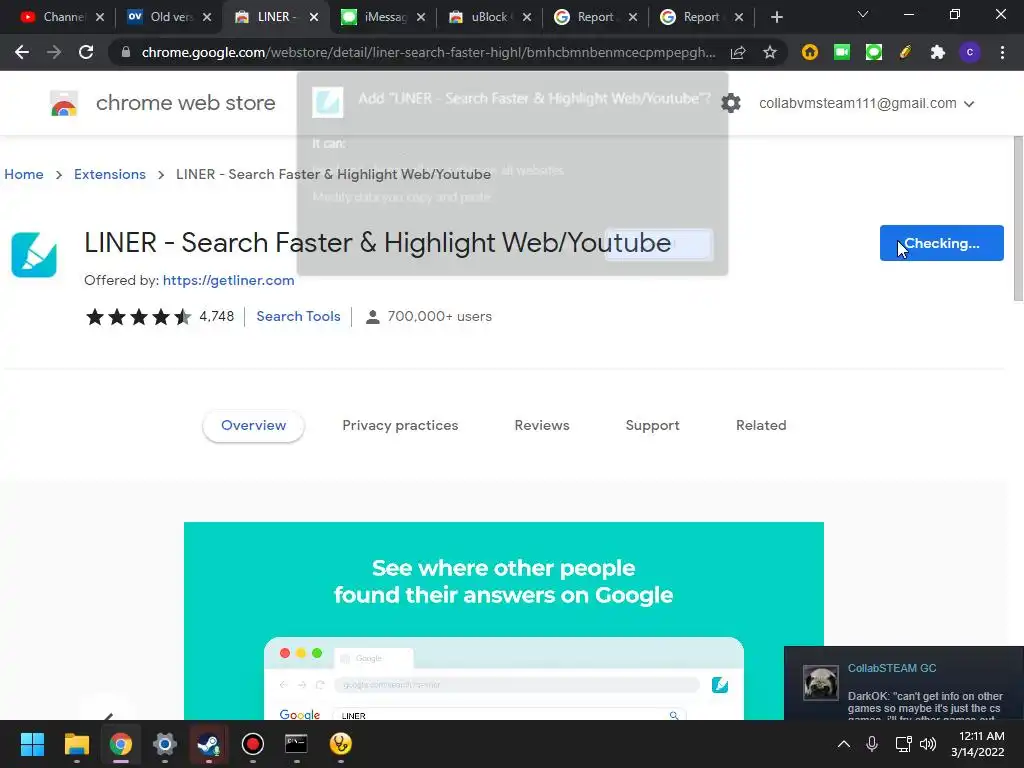
Task: Close the uBlock tab
Action: tap(527, 17)
